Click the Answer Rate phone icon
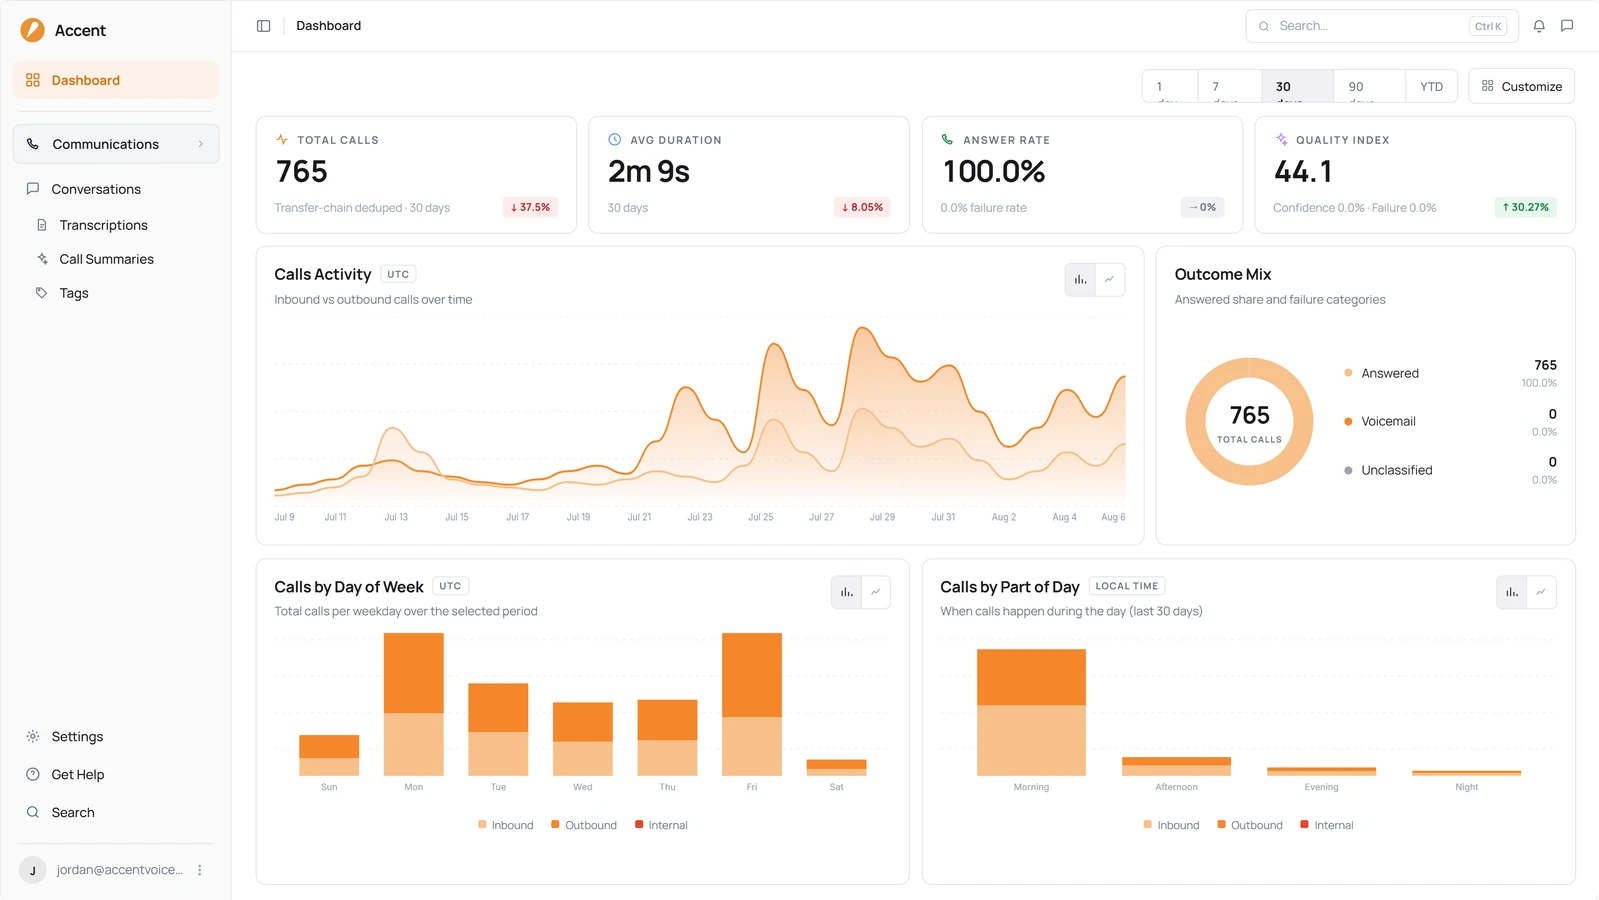This screenshot has width=1599, height=900. [x=947, y=140]
